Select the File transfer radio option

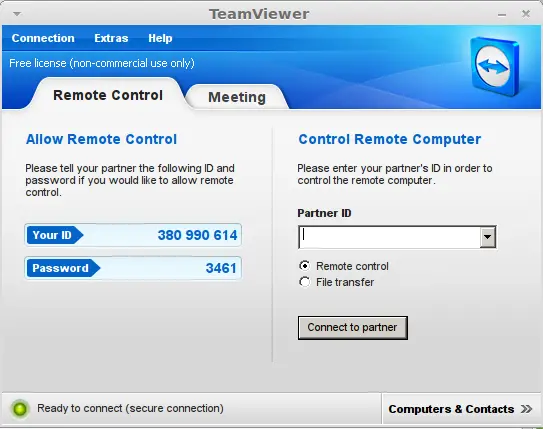[304, 282]
